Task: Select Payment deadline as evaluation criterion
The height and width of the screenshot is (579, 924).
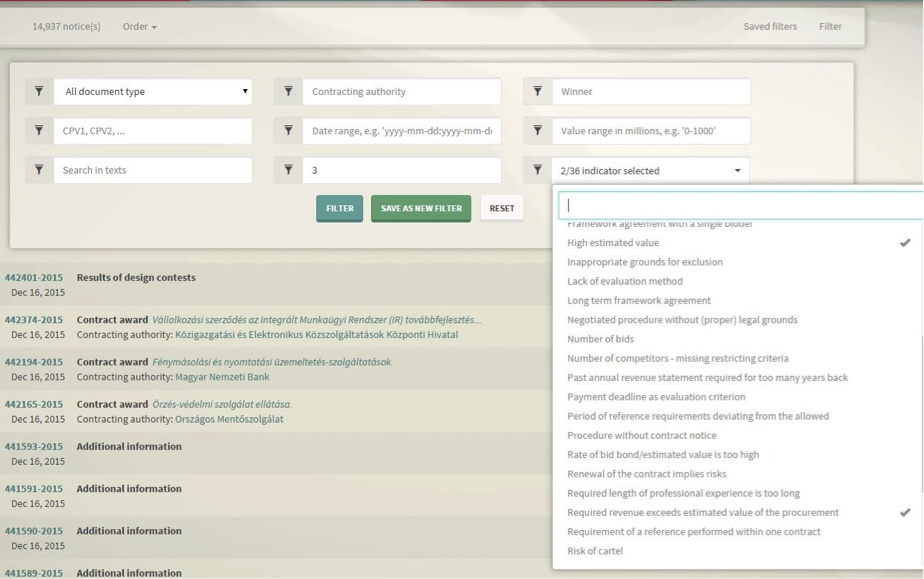Action: point(738,397)
